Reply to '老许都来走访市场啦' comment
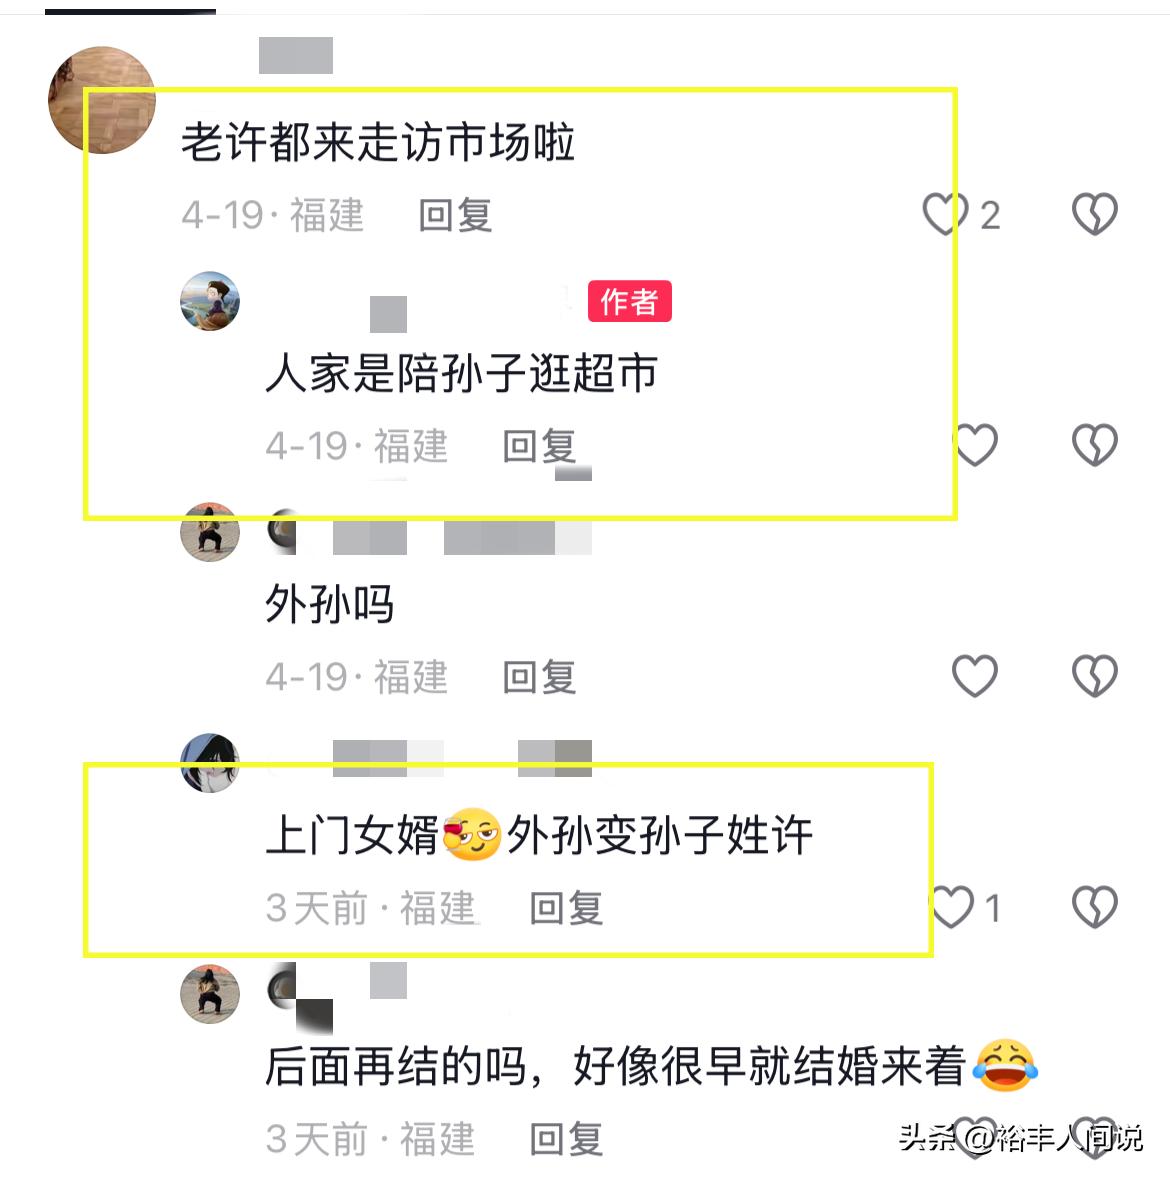1170x1179 pixels. (456, 216)
